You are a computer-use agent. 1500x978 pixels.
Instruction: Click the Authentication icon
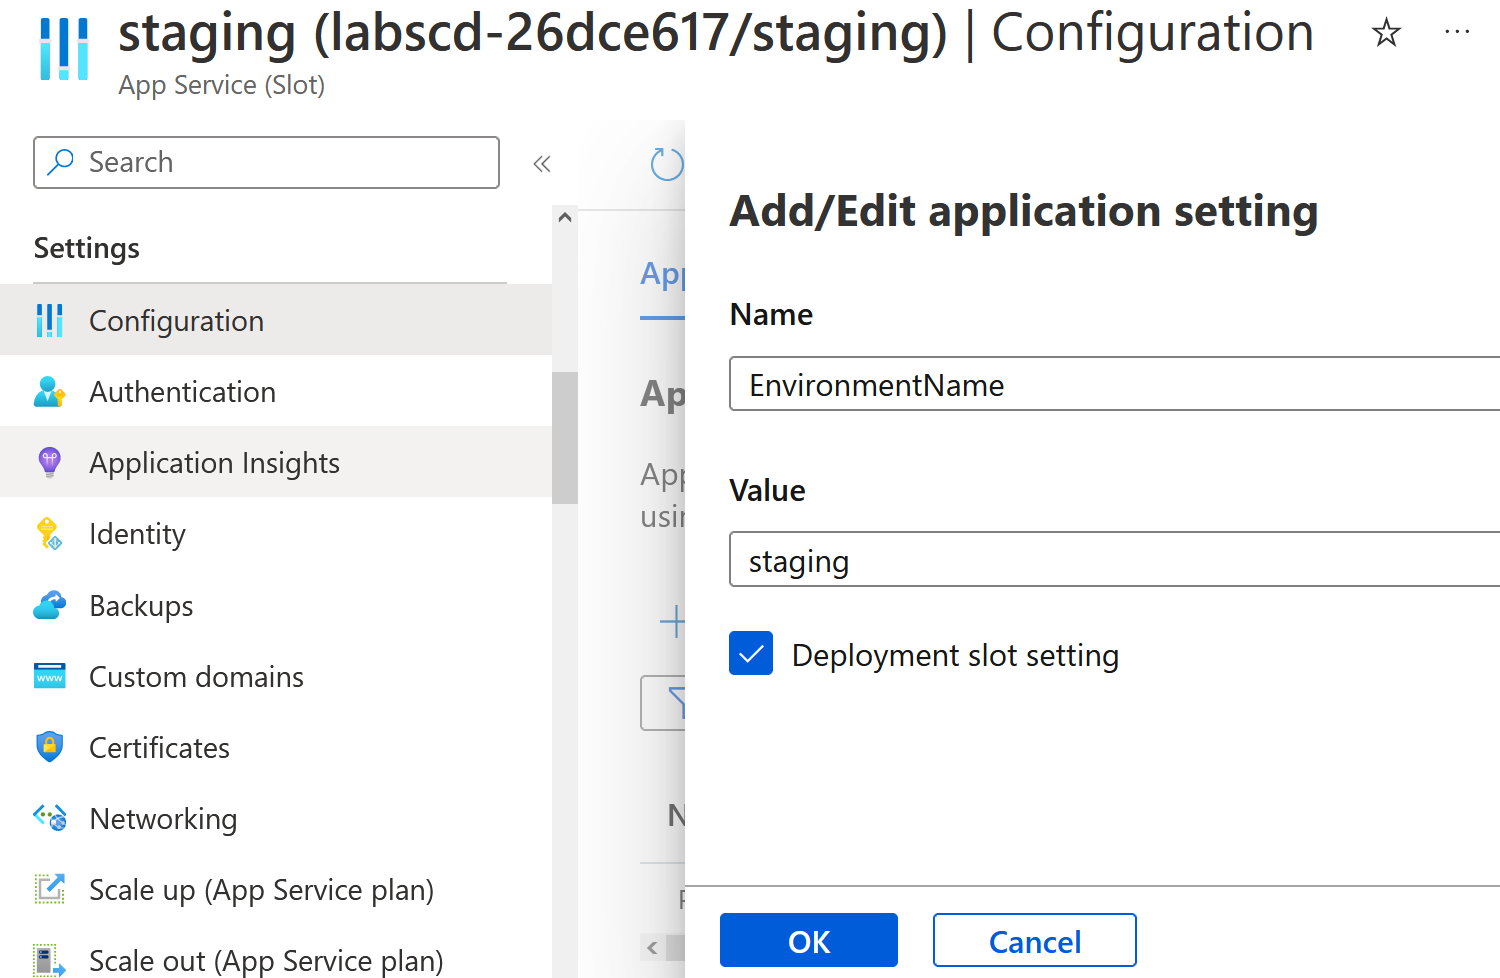(49, 392)
